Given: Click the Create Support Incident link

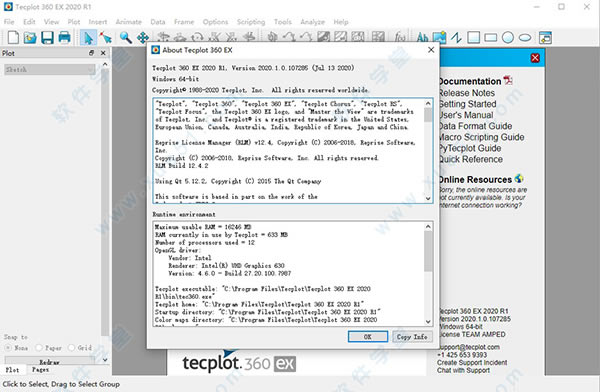Looking at the screenshot, I should point(472,363).
